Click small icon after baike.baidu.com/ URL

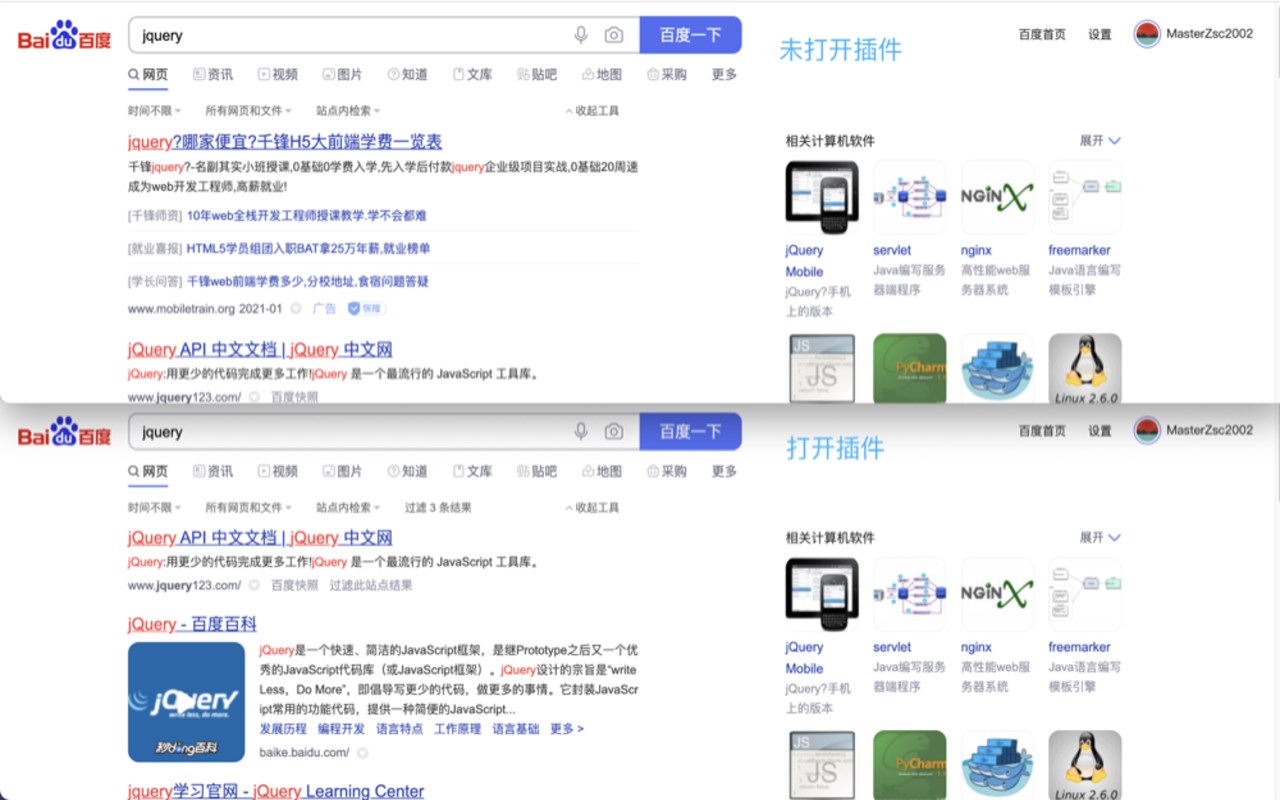pyautogui.click(x=362, y=752)
